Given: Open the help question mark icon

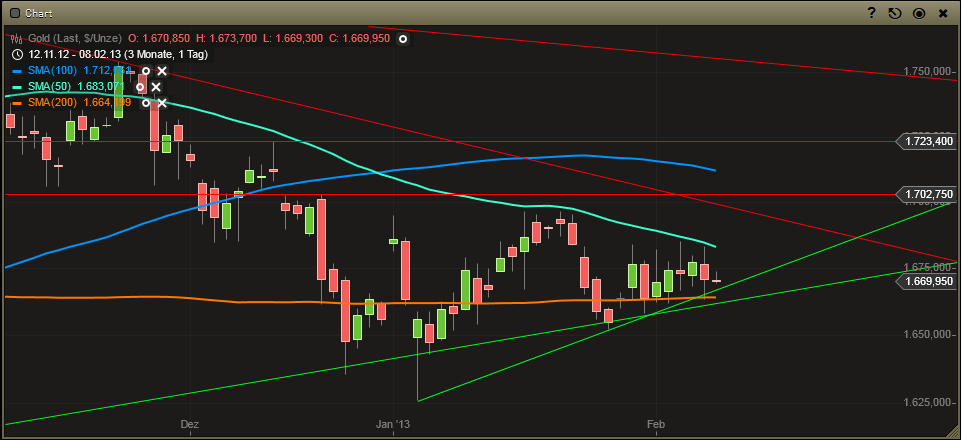Looking at the screenshot, I should point(871,13).
